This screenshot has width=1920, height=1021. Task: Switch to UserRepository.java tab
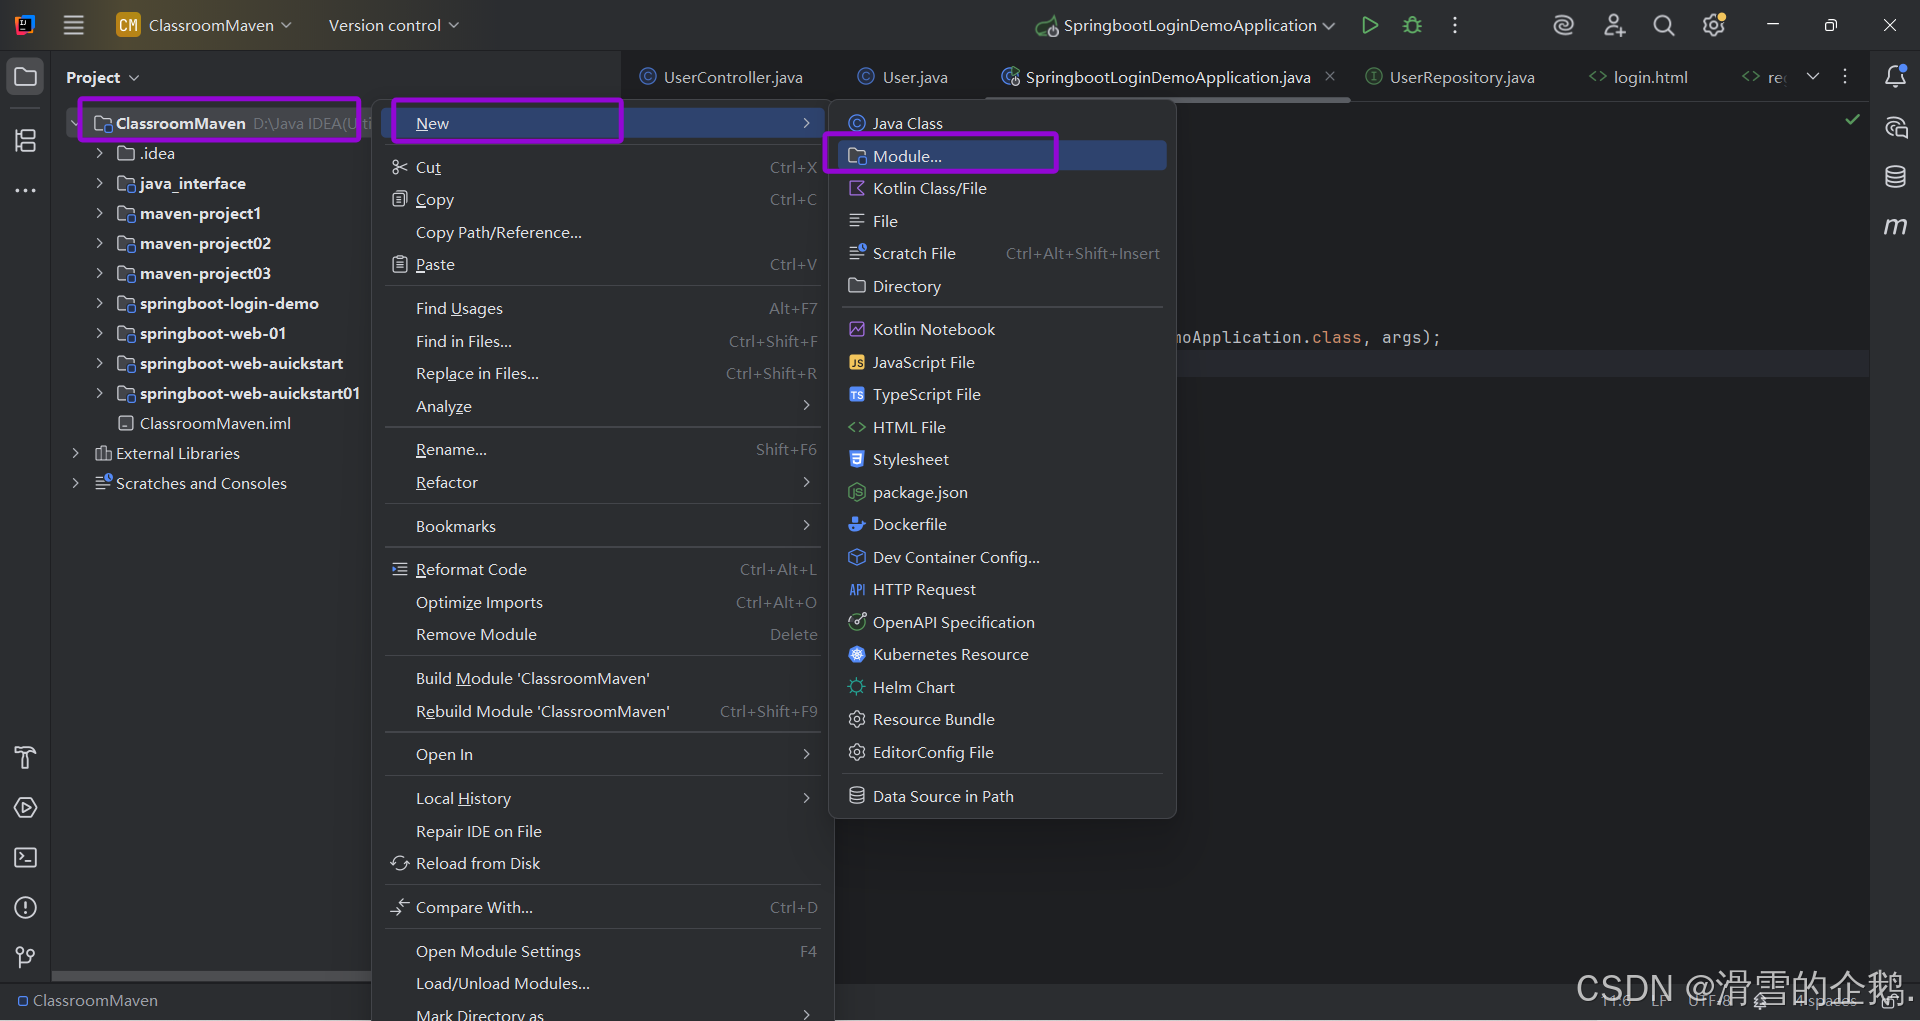tap(1450, 77)
